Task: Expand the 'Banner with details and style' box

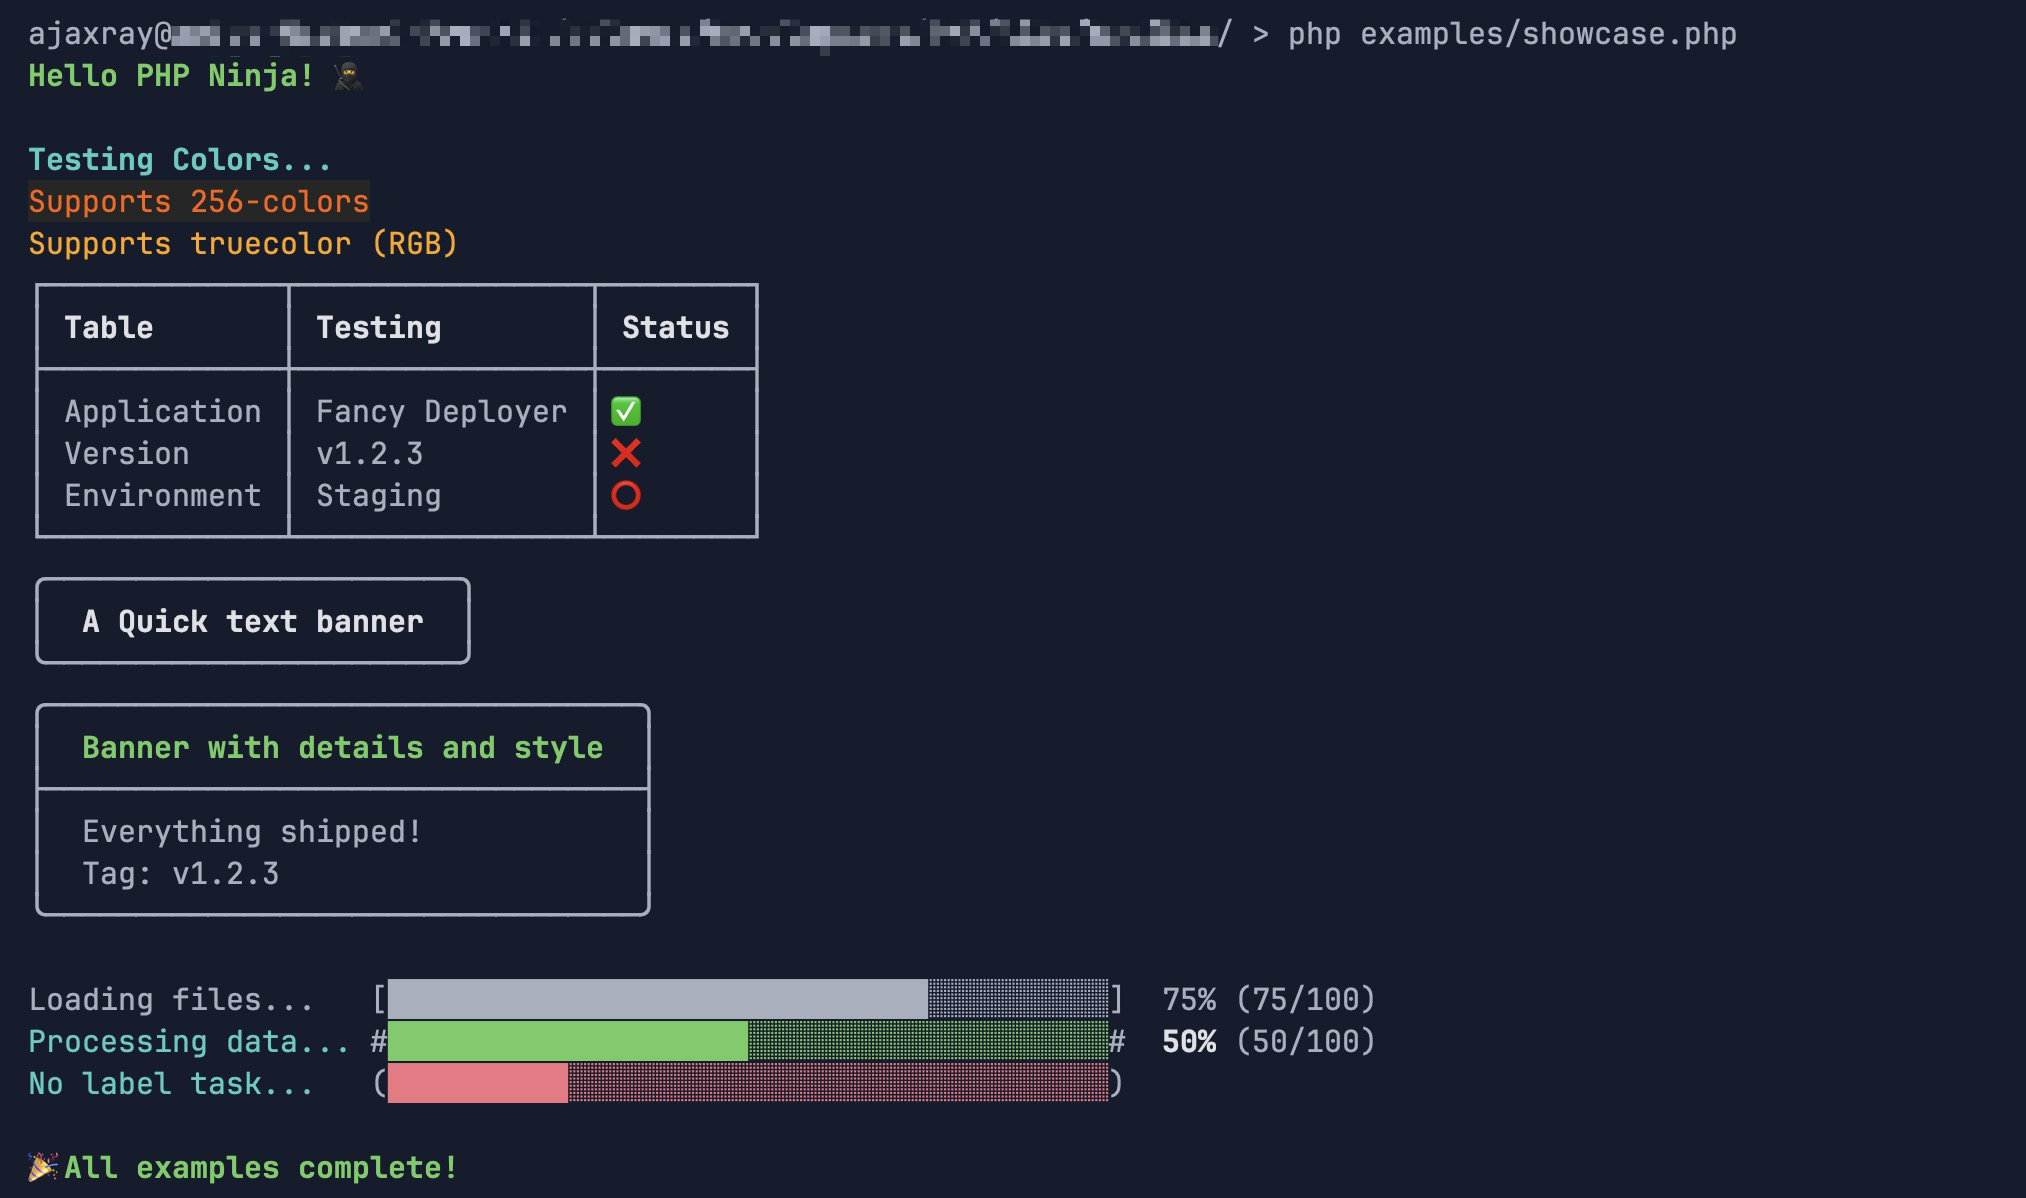Action: (342, 746)
